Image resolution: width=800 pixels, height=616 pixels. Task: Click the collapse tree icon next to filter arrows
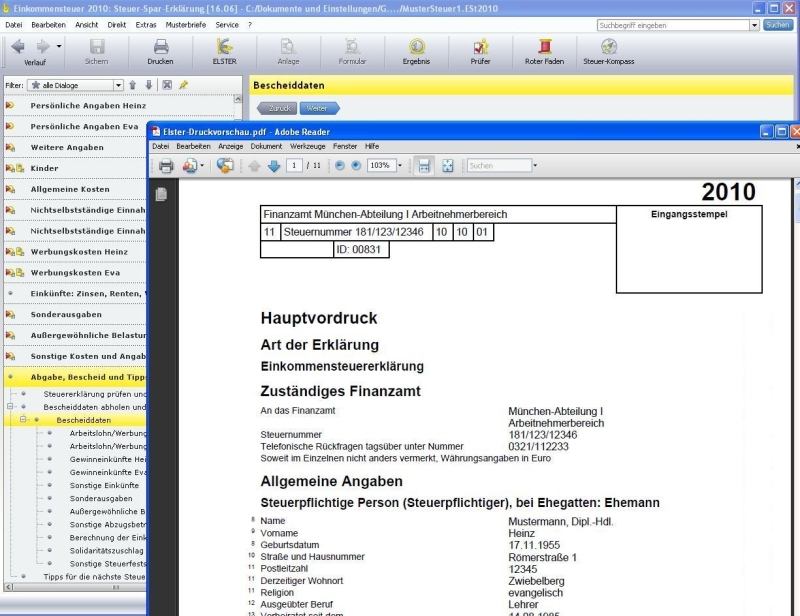pyautogui.click(x=167, y=85)
